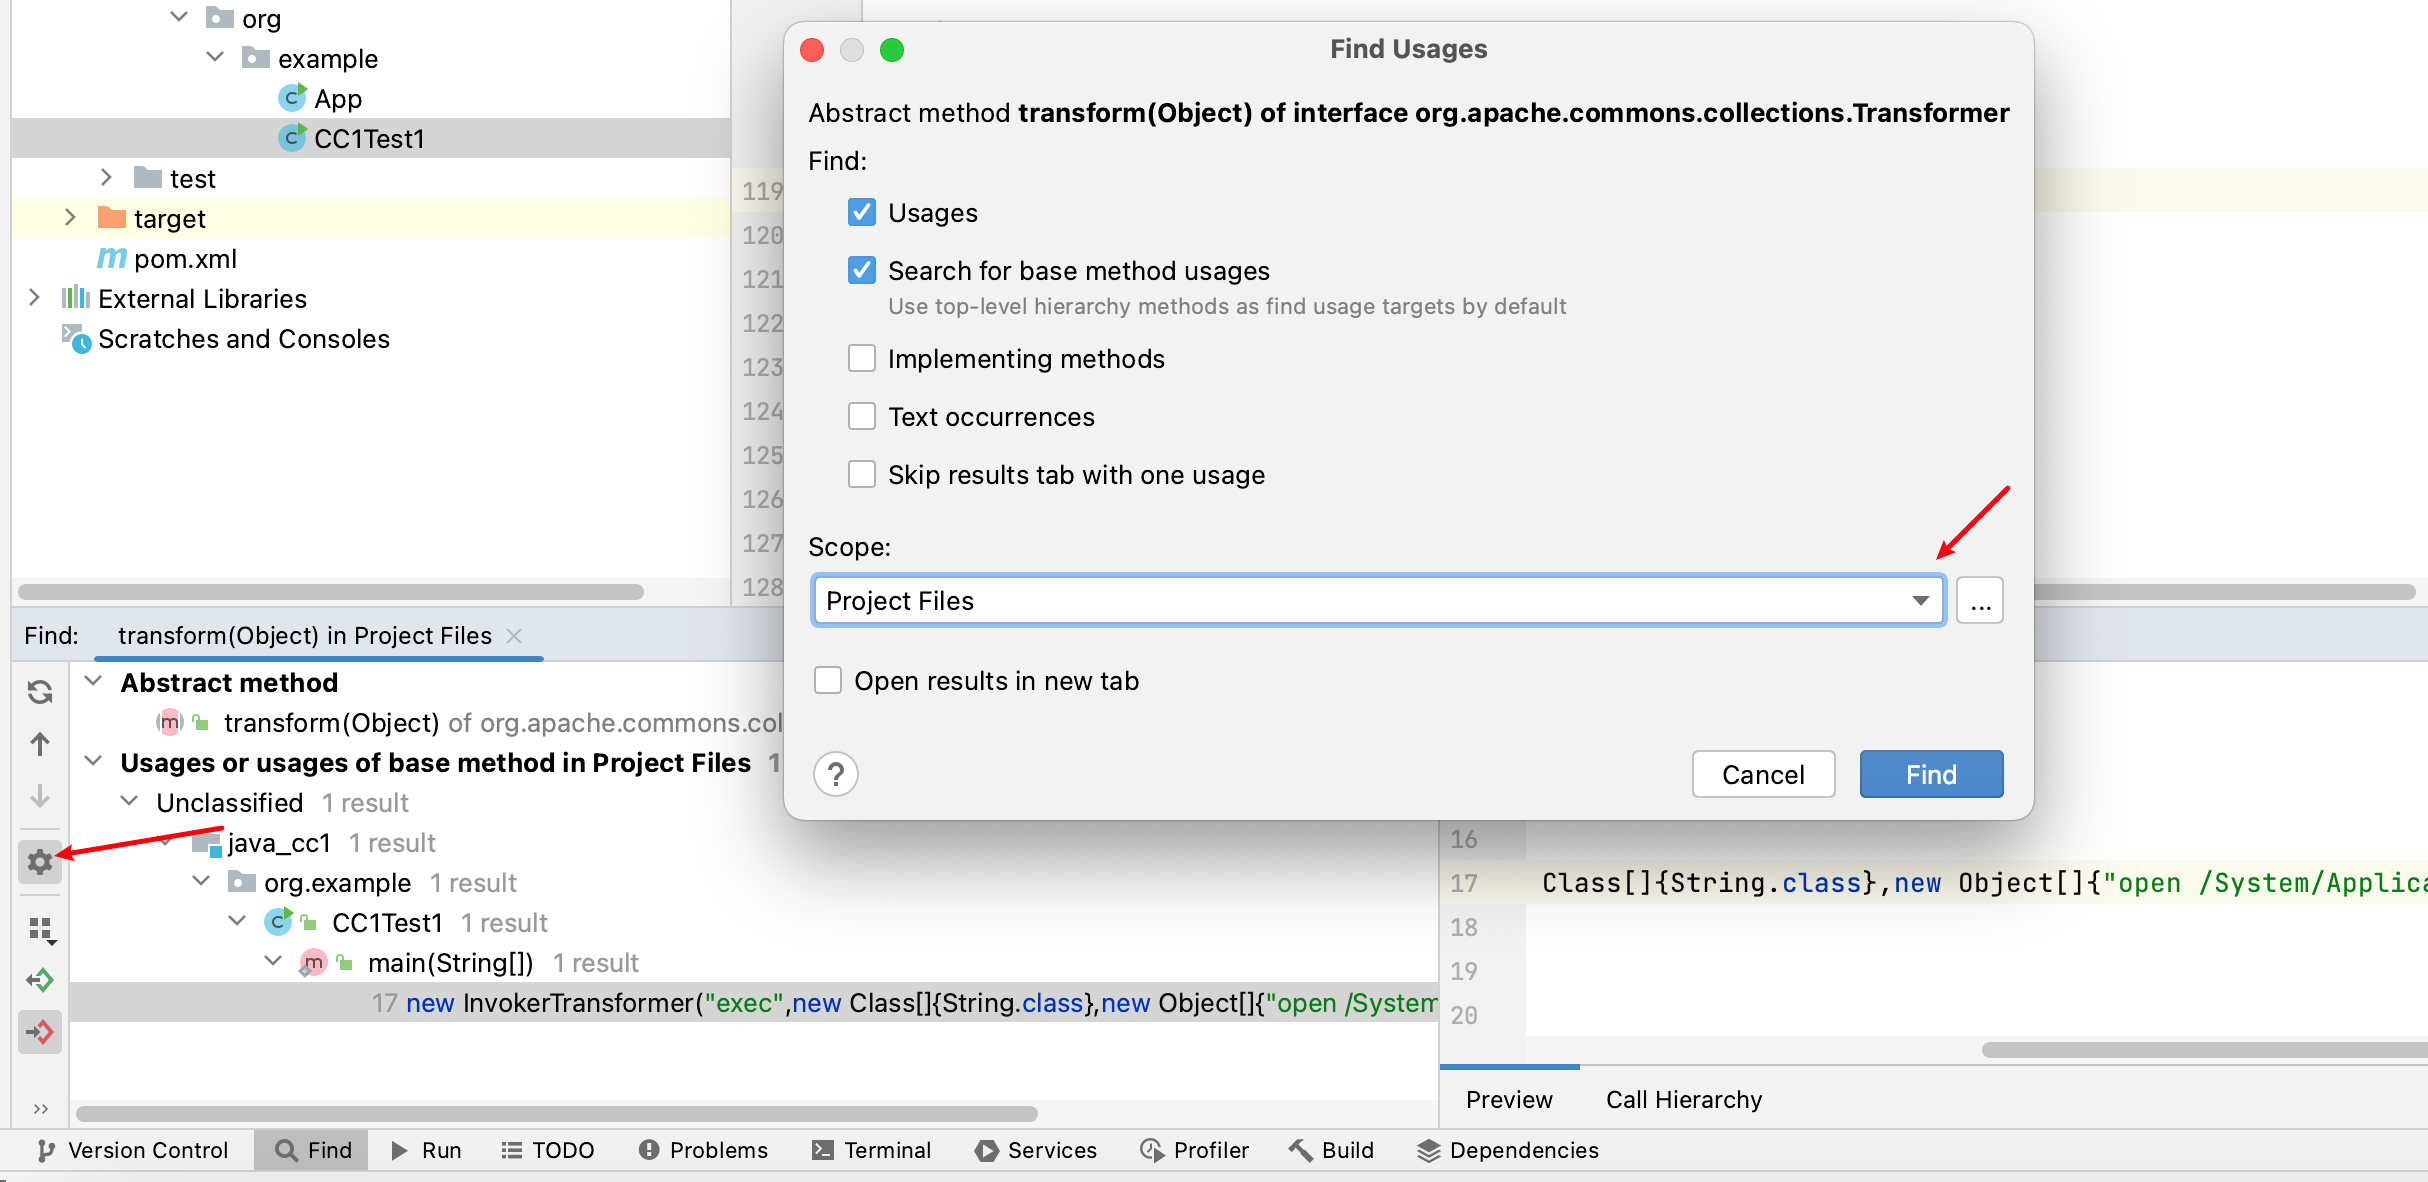The image size is (2428, 1182).
Task: Click the Rerun search refresh icon
Action: [x=40, y=692]
